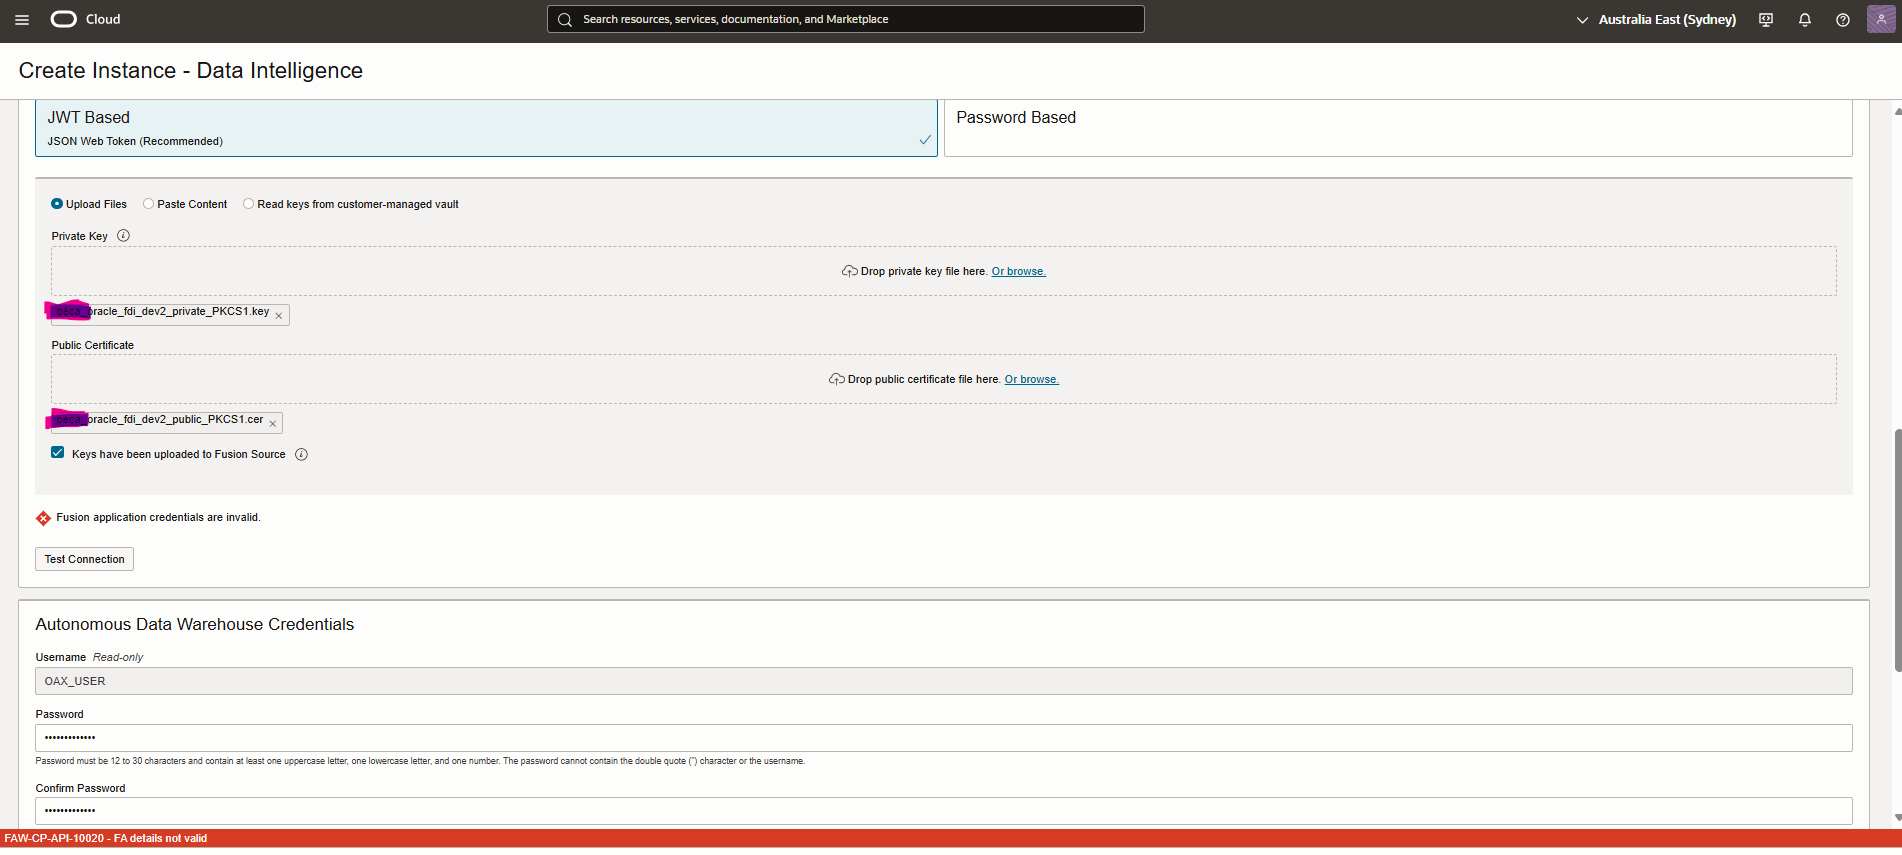Select Read keys from customer-managed vault

249,204
